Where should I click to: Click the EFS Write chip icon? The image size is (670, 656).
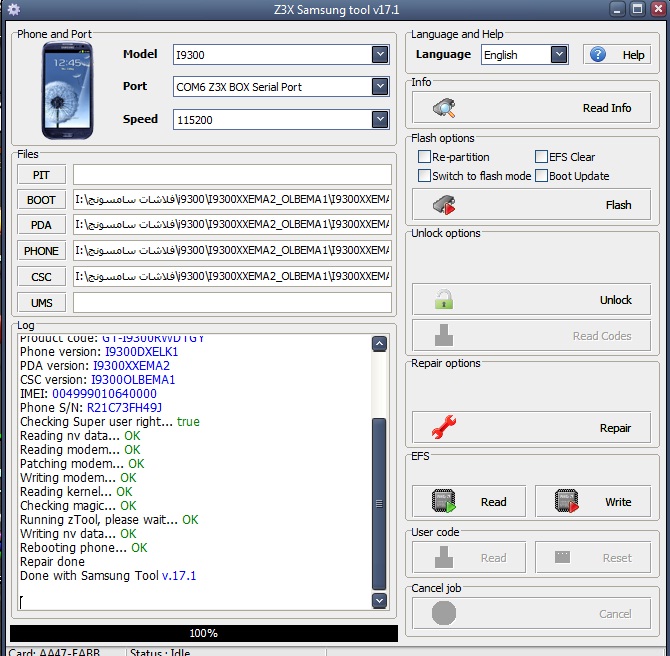coord(567,501)
